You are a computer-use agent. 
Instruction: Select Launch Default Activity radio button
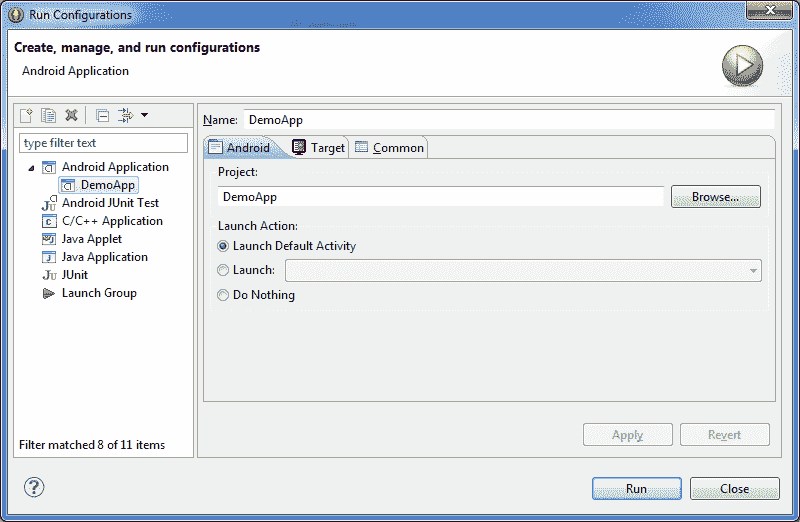pos(223,246)
